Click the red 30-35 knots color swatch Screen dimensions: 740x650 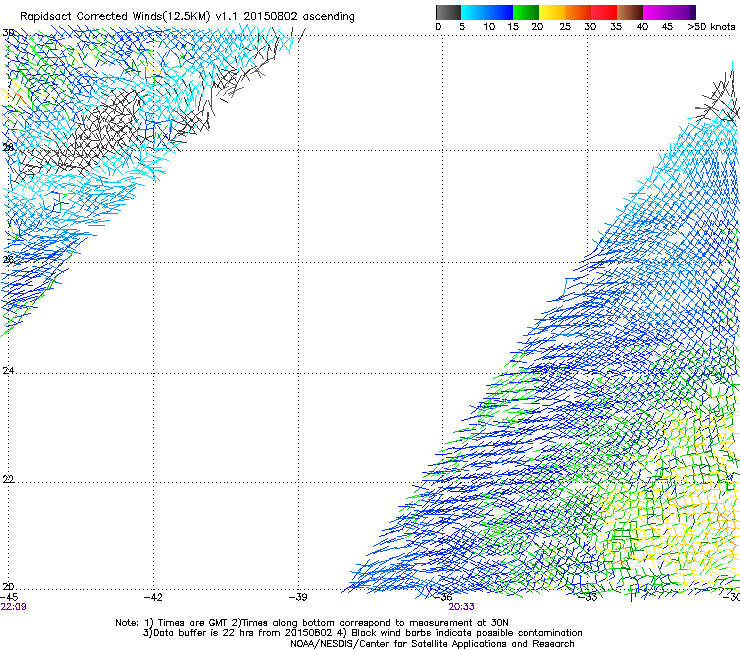click(x=604, y=12)
